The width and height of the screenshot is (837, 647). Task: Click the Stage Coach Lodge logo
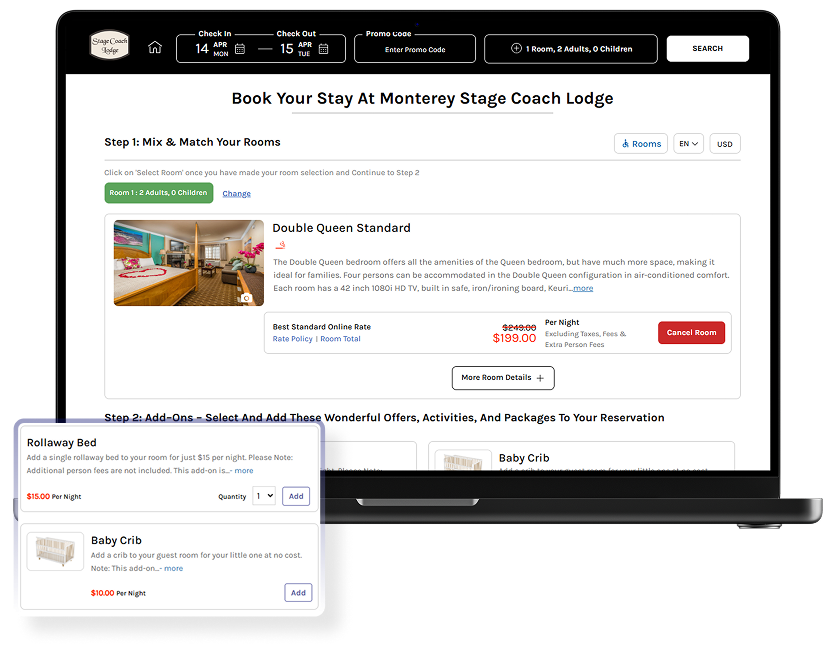coord(109,45)
